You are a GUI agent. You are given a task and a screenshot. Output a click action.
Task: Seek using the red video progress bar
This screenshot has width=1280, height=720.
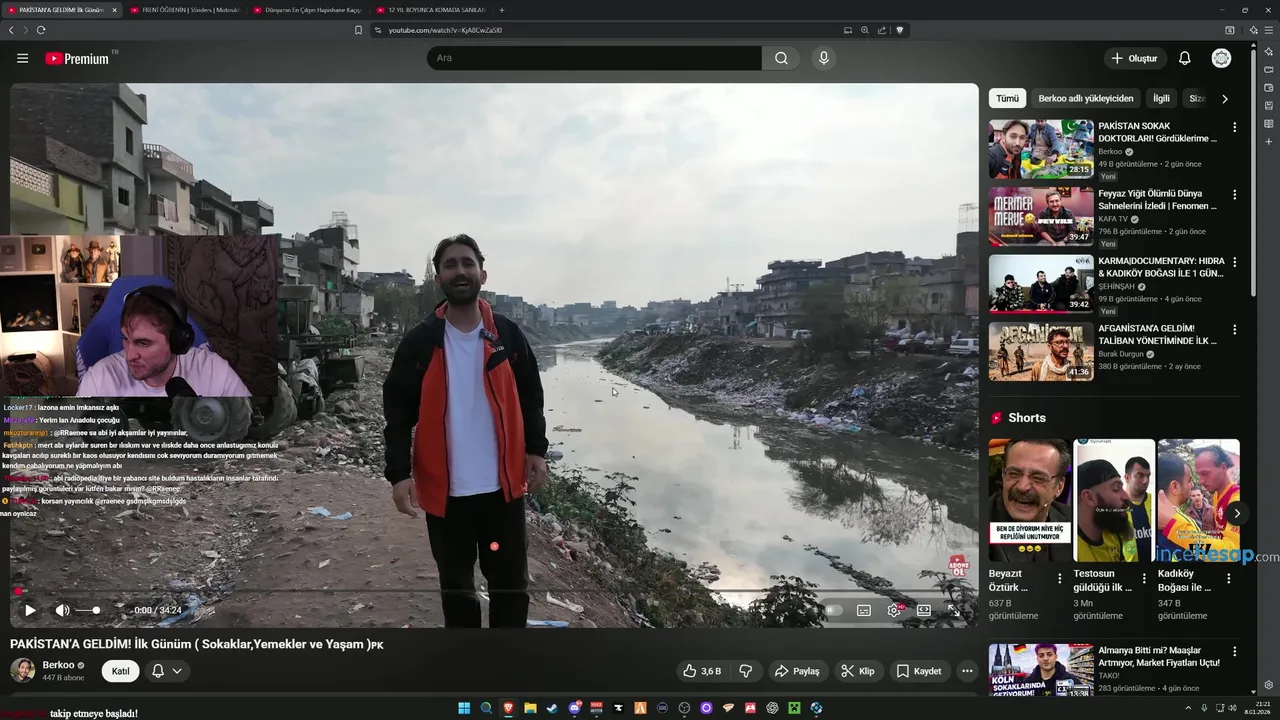(x=494, y=592)
